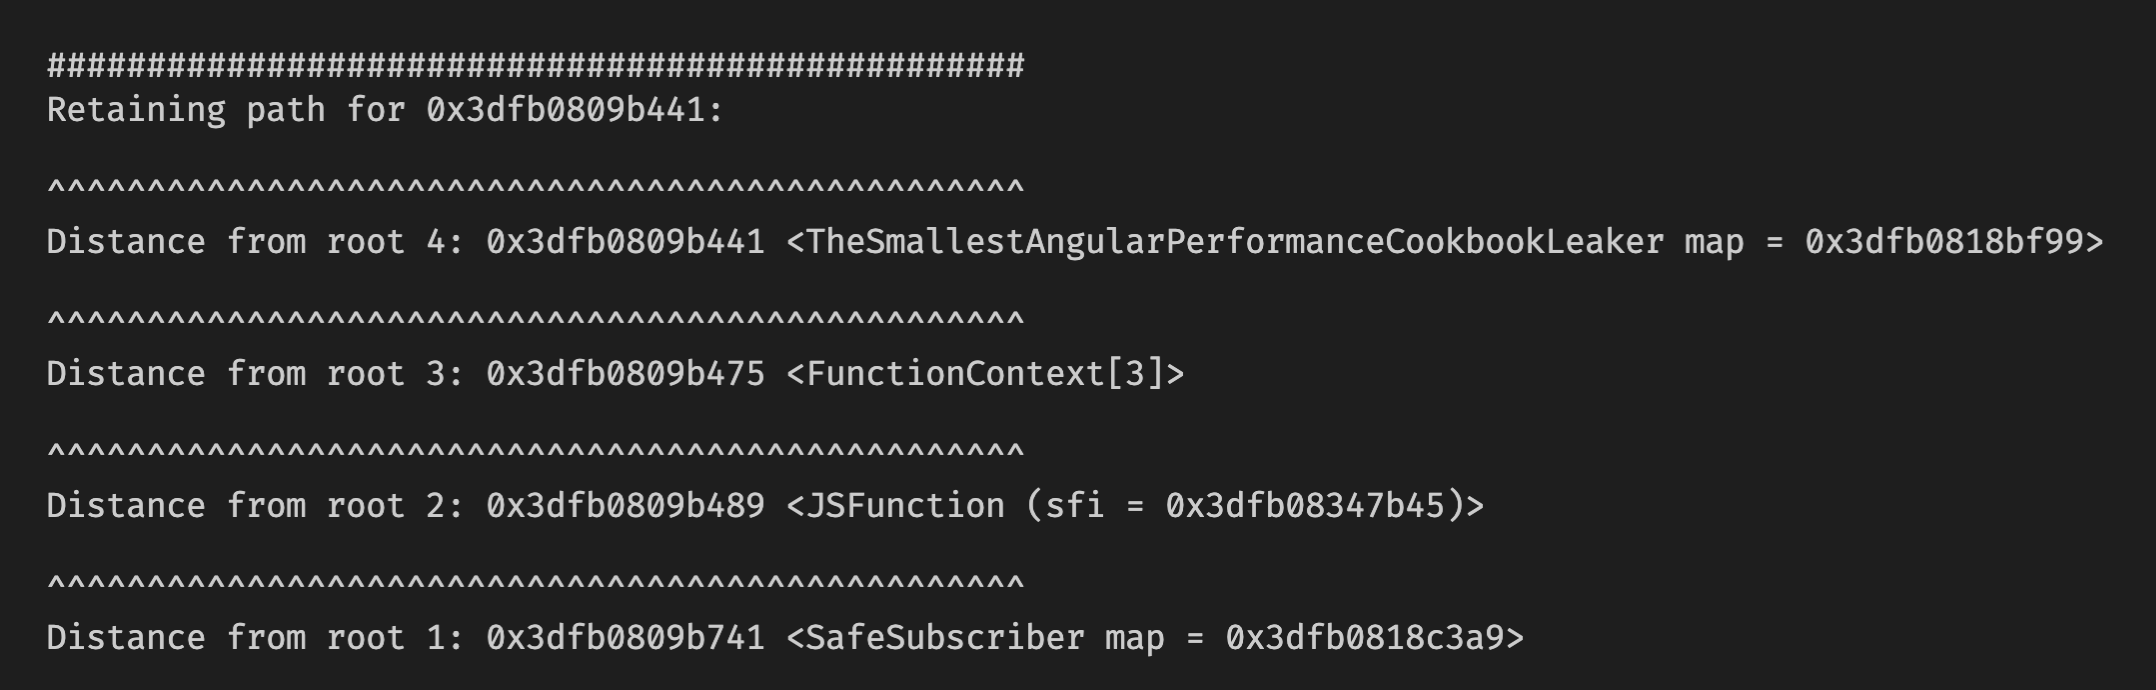2156x690 pixels.
Task: Click the hash-symbol separator line
Action: click(535, 66)
